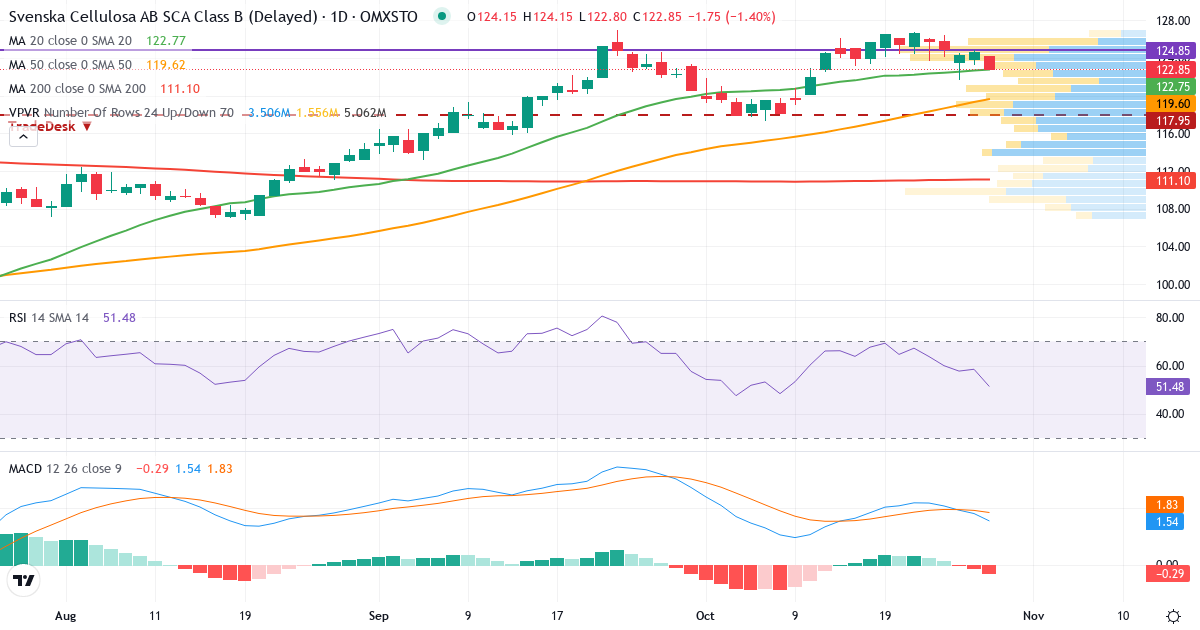Click the 17 date label on time axis
The height and width of the screenshot is (630, 1200).
click(x=557, y=616)
